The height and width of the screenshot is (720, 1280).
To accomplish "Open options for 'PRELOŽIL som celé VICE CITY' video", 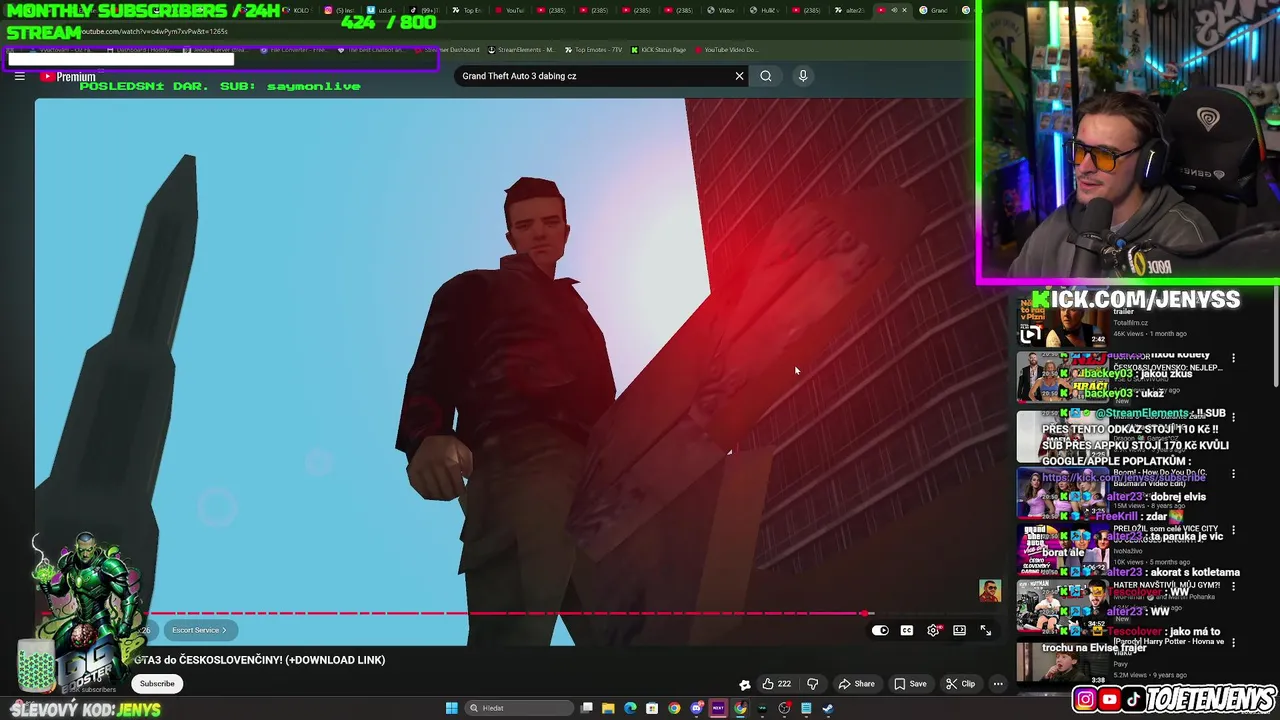I will (x=1233, y=530).
